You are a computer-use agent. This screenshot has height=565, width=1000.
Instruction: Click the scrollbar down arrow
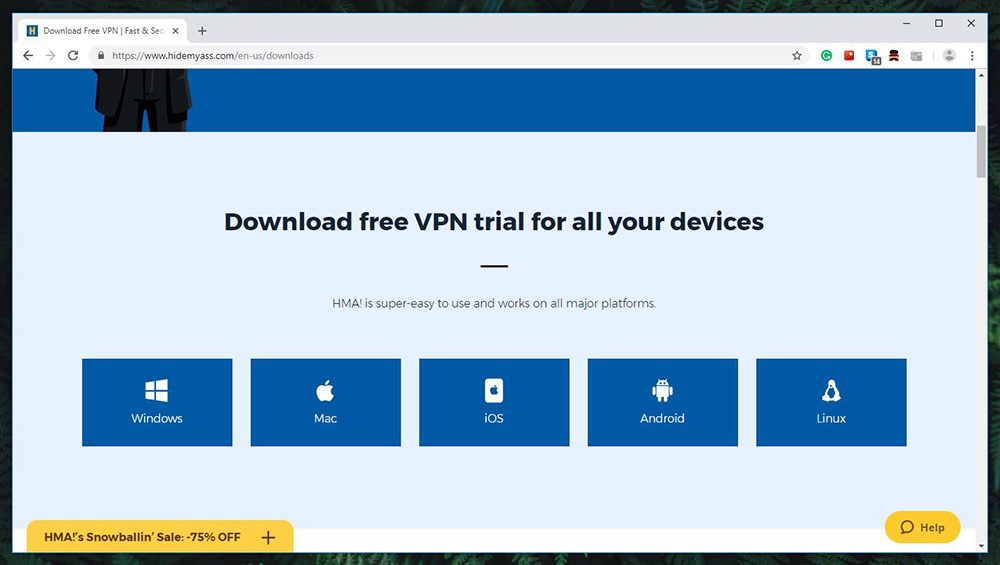coord(981,546)
